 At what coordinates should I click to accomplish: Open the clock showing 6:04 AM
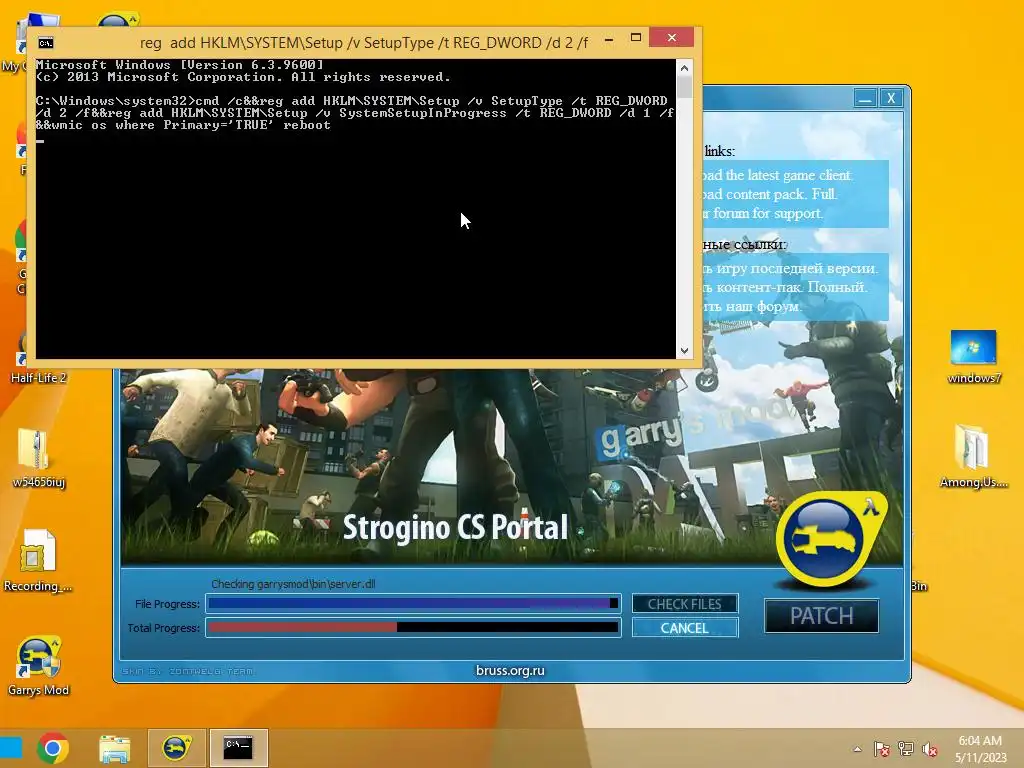coord(980,748)
